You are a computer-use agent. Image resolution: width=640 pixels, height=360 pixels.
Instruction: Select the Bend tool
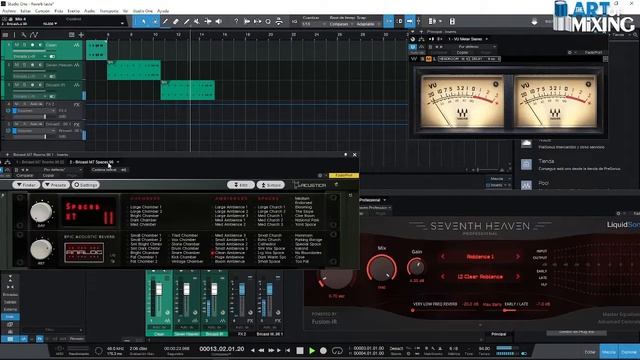[x=208, y=21]
